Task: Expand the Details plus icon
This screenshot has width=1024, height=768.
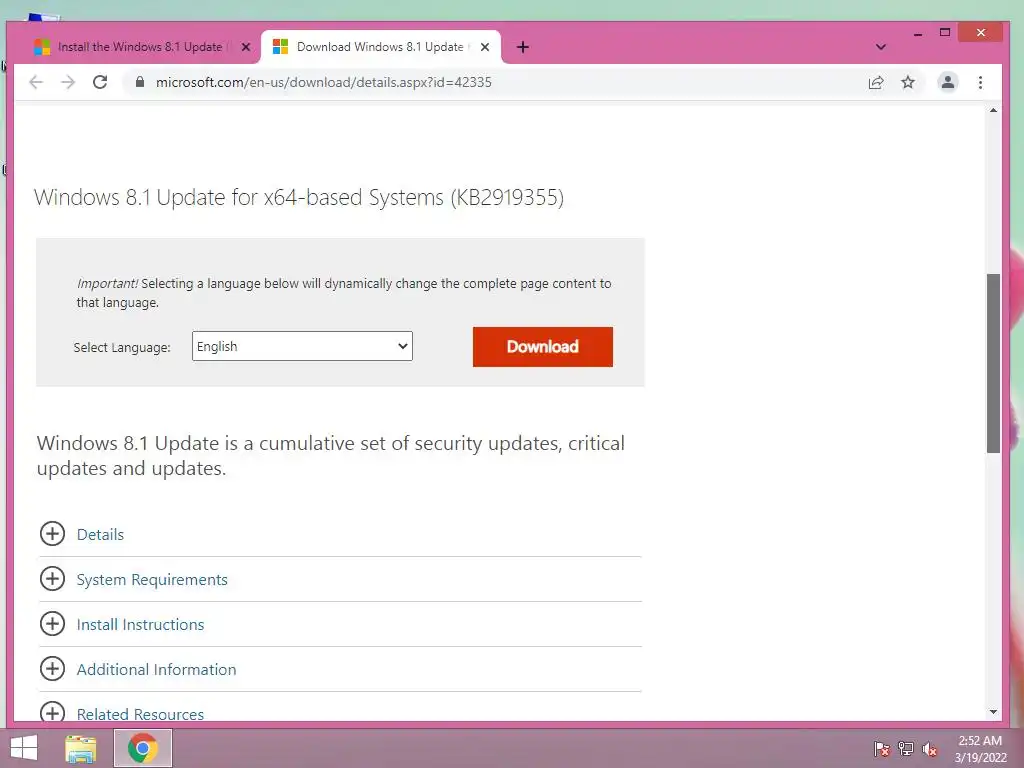Action: [x=52, y=534]
